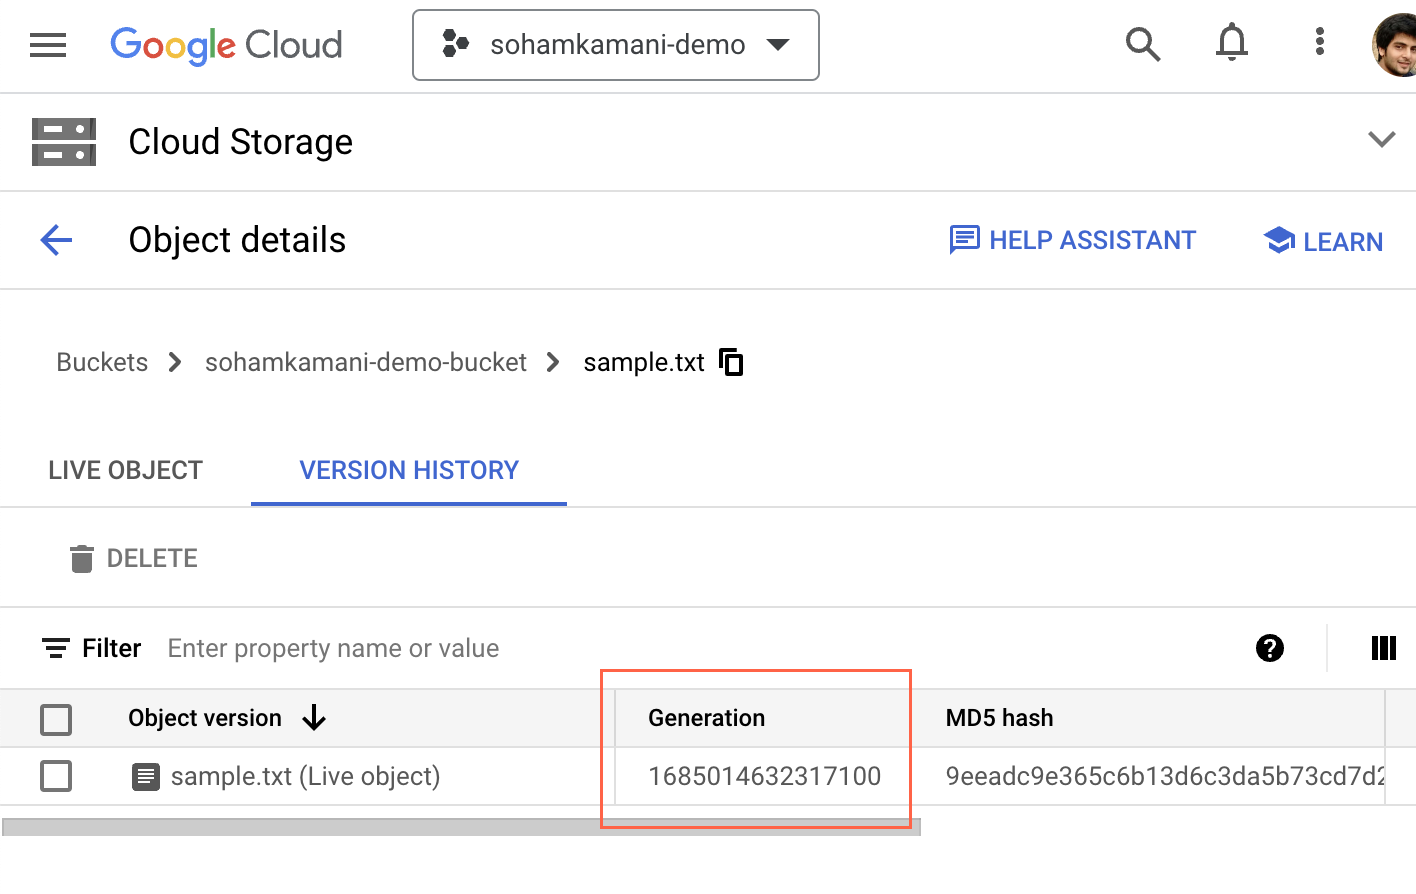Viewport: 1416px width, 894px height.
Task: Check the sample.txt live object row checkbox
Action: pos(56,776)
